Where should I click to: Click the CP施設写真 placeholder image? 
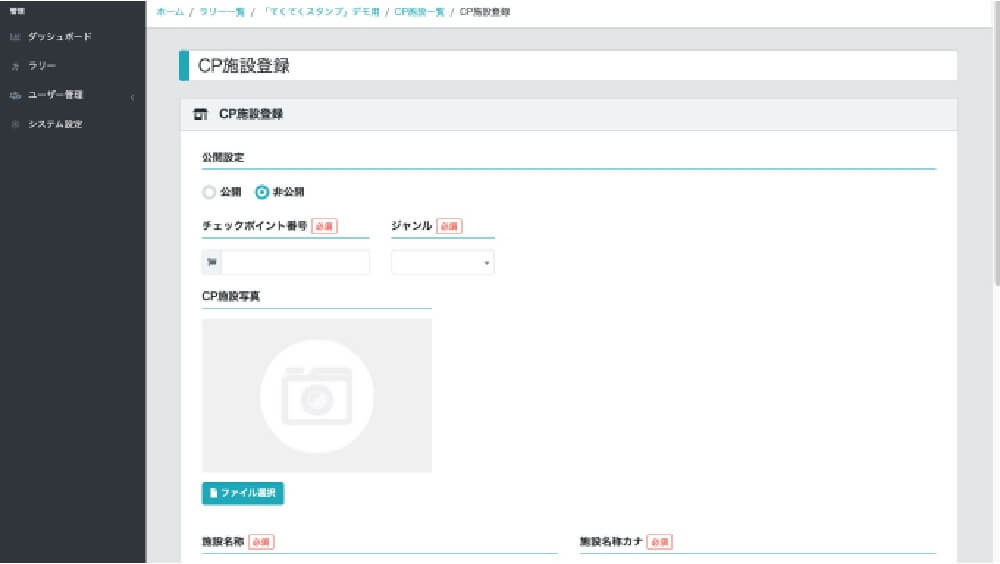317,396
